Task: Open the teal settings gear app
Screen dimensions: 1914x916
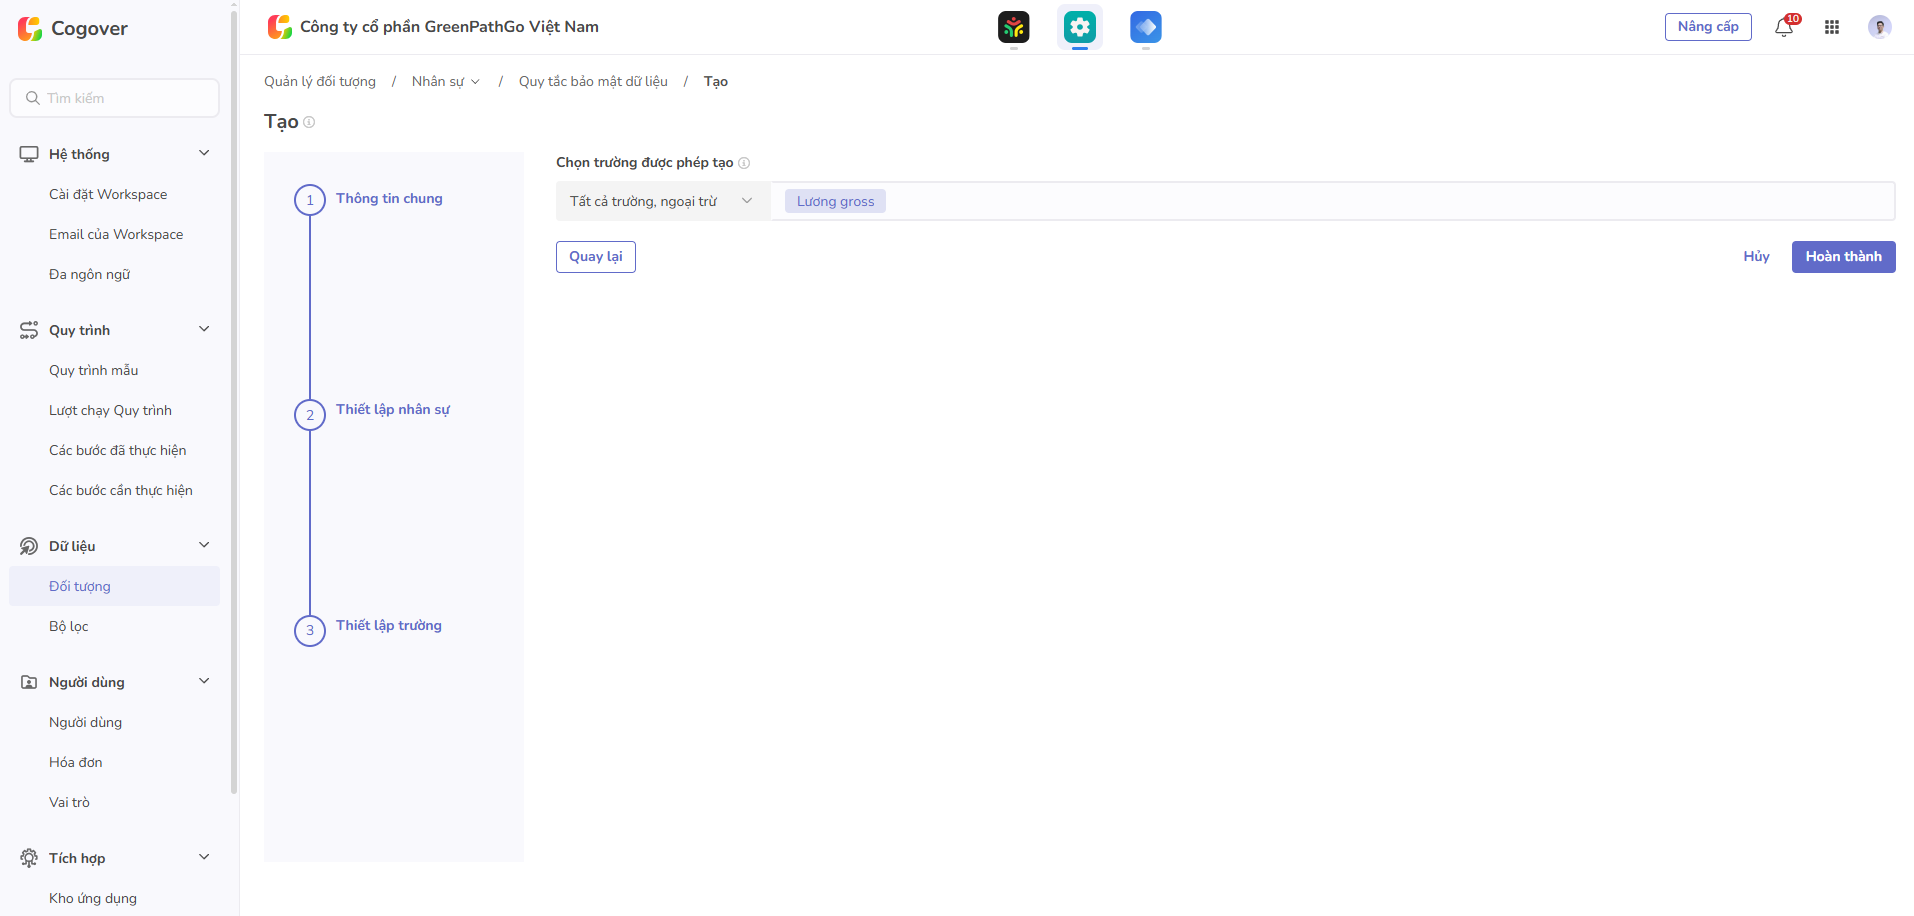Action: point(1079,27)
